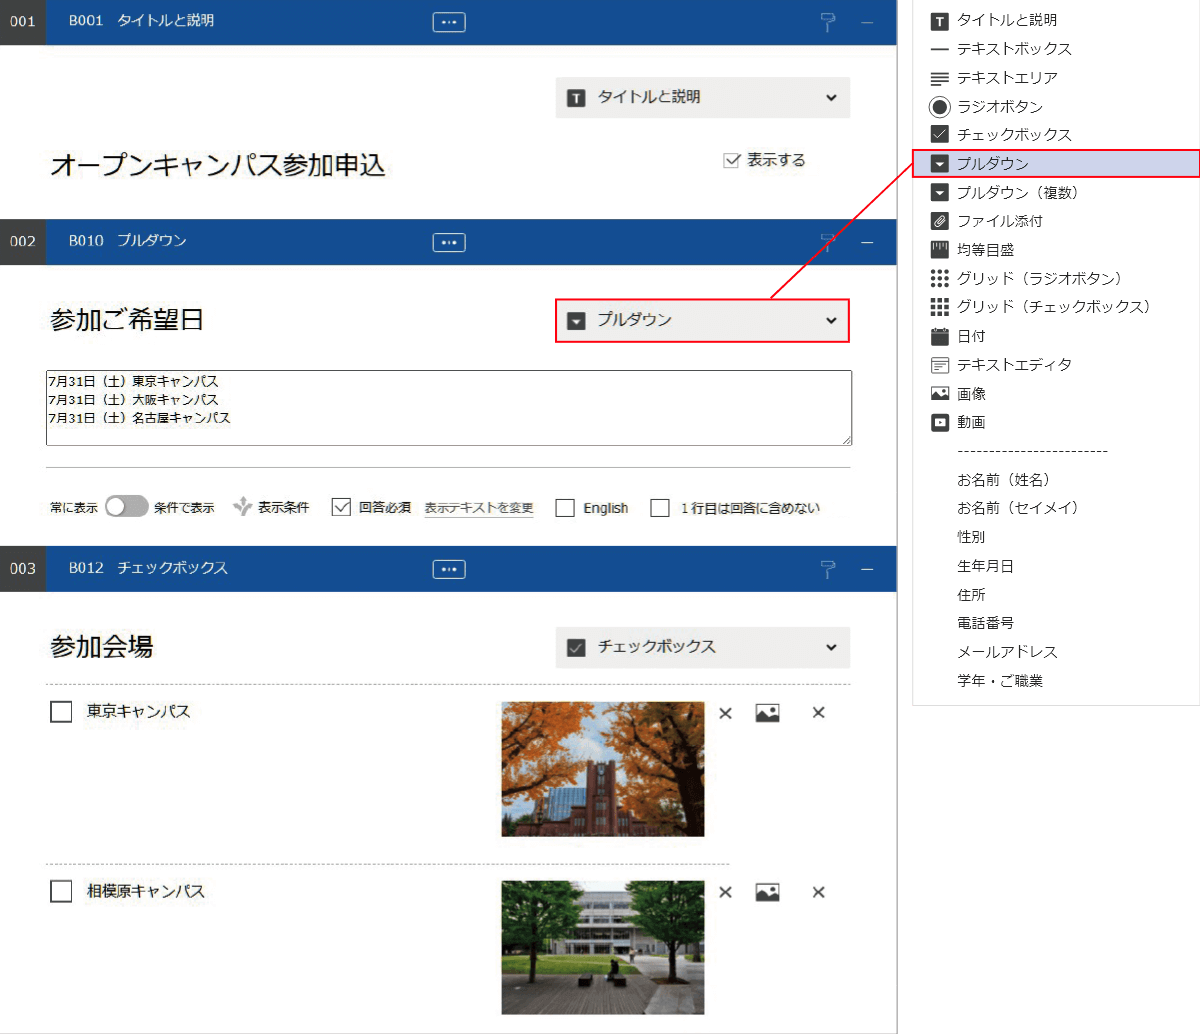The height and width of the screenshot is (1034, 1200).
Task: Click paint roller icon in B001 header
Action: click(x=828, y=22)
